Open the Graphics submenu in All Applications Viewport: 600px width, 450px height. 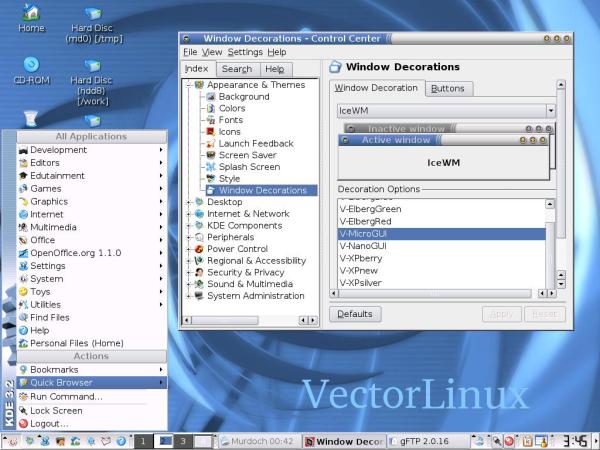point(92,202)
